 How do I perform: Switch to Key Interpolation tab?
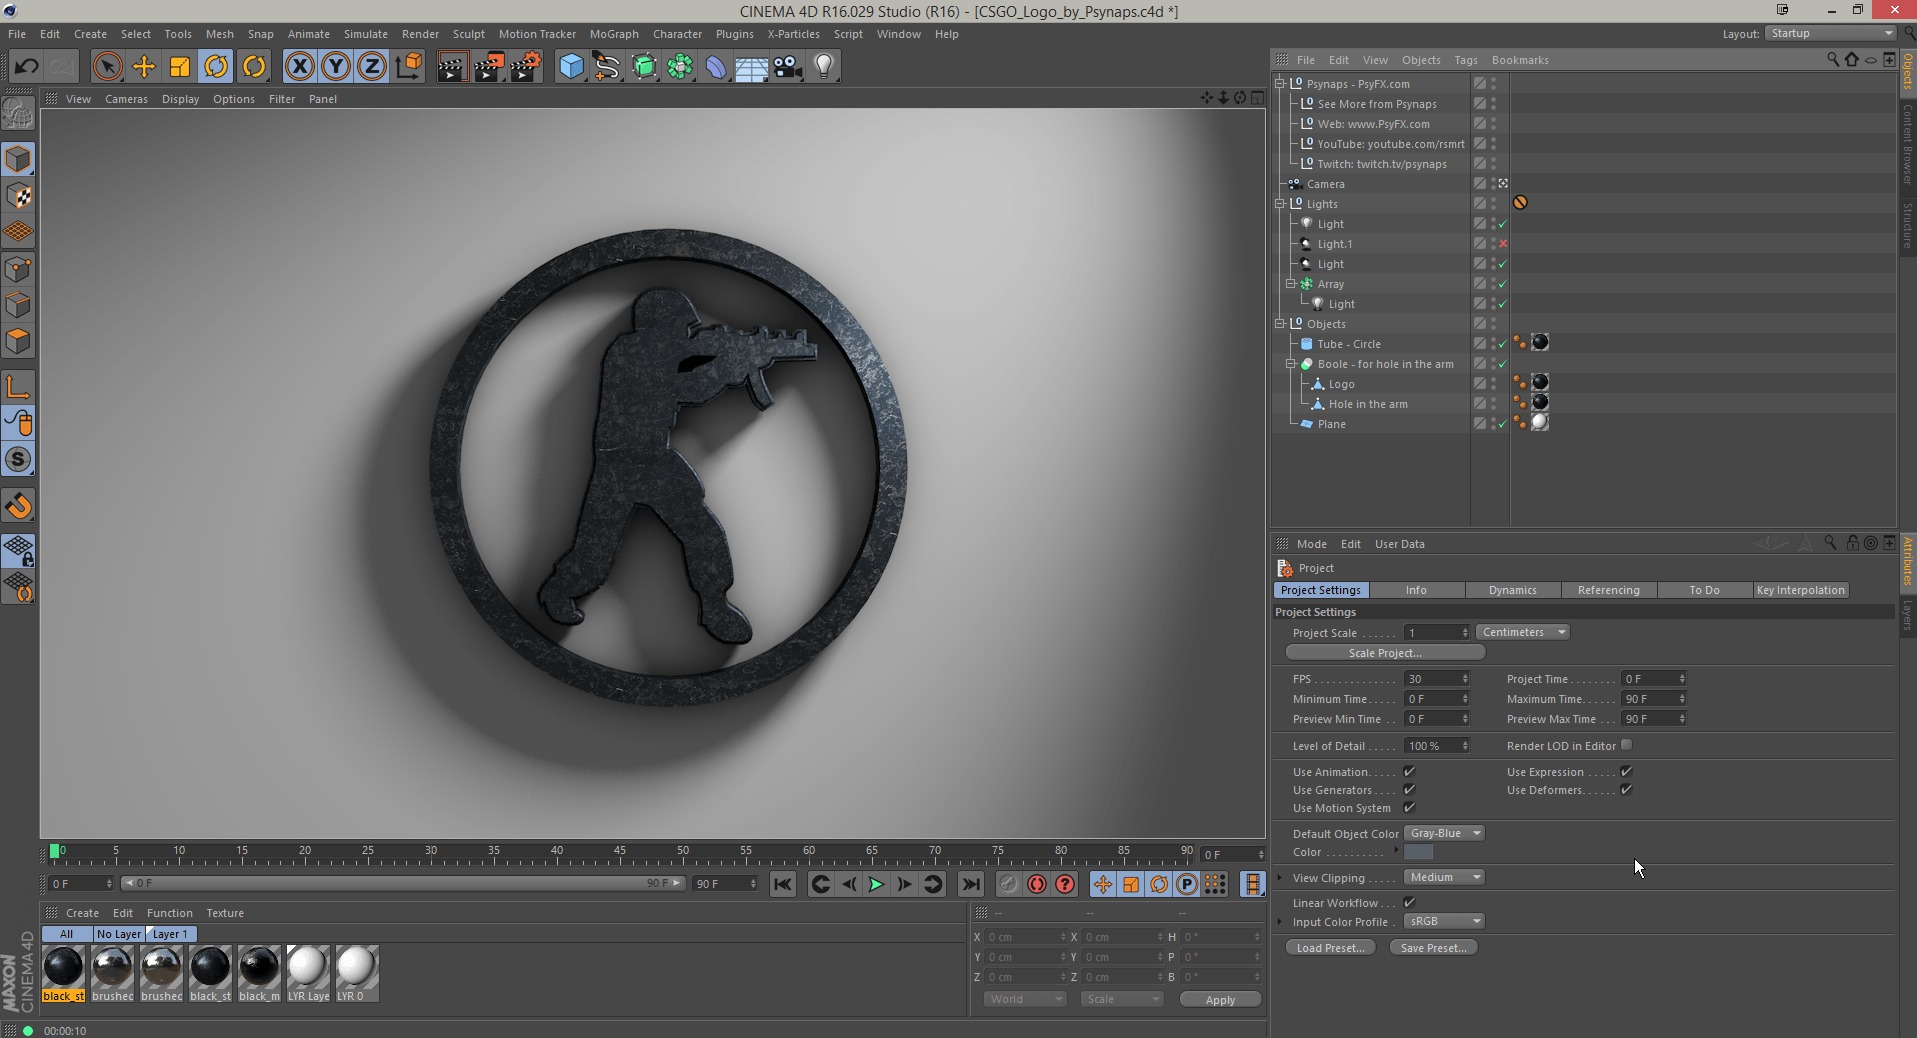(x=1800, y=590)
